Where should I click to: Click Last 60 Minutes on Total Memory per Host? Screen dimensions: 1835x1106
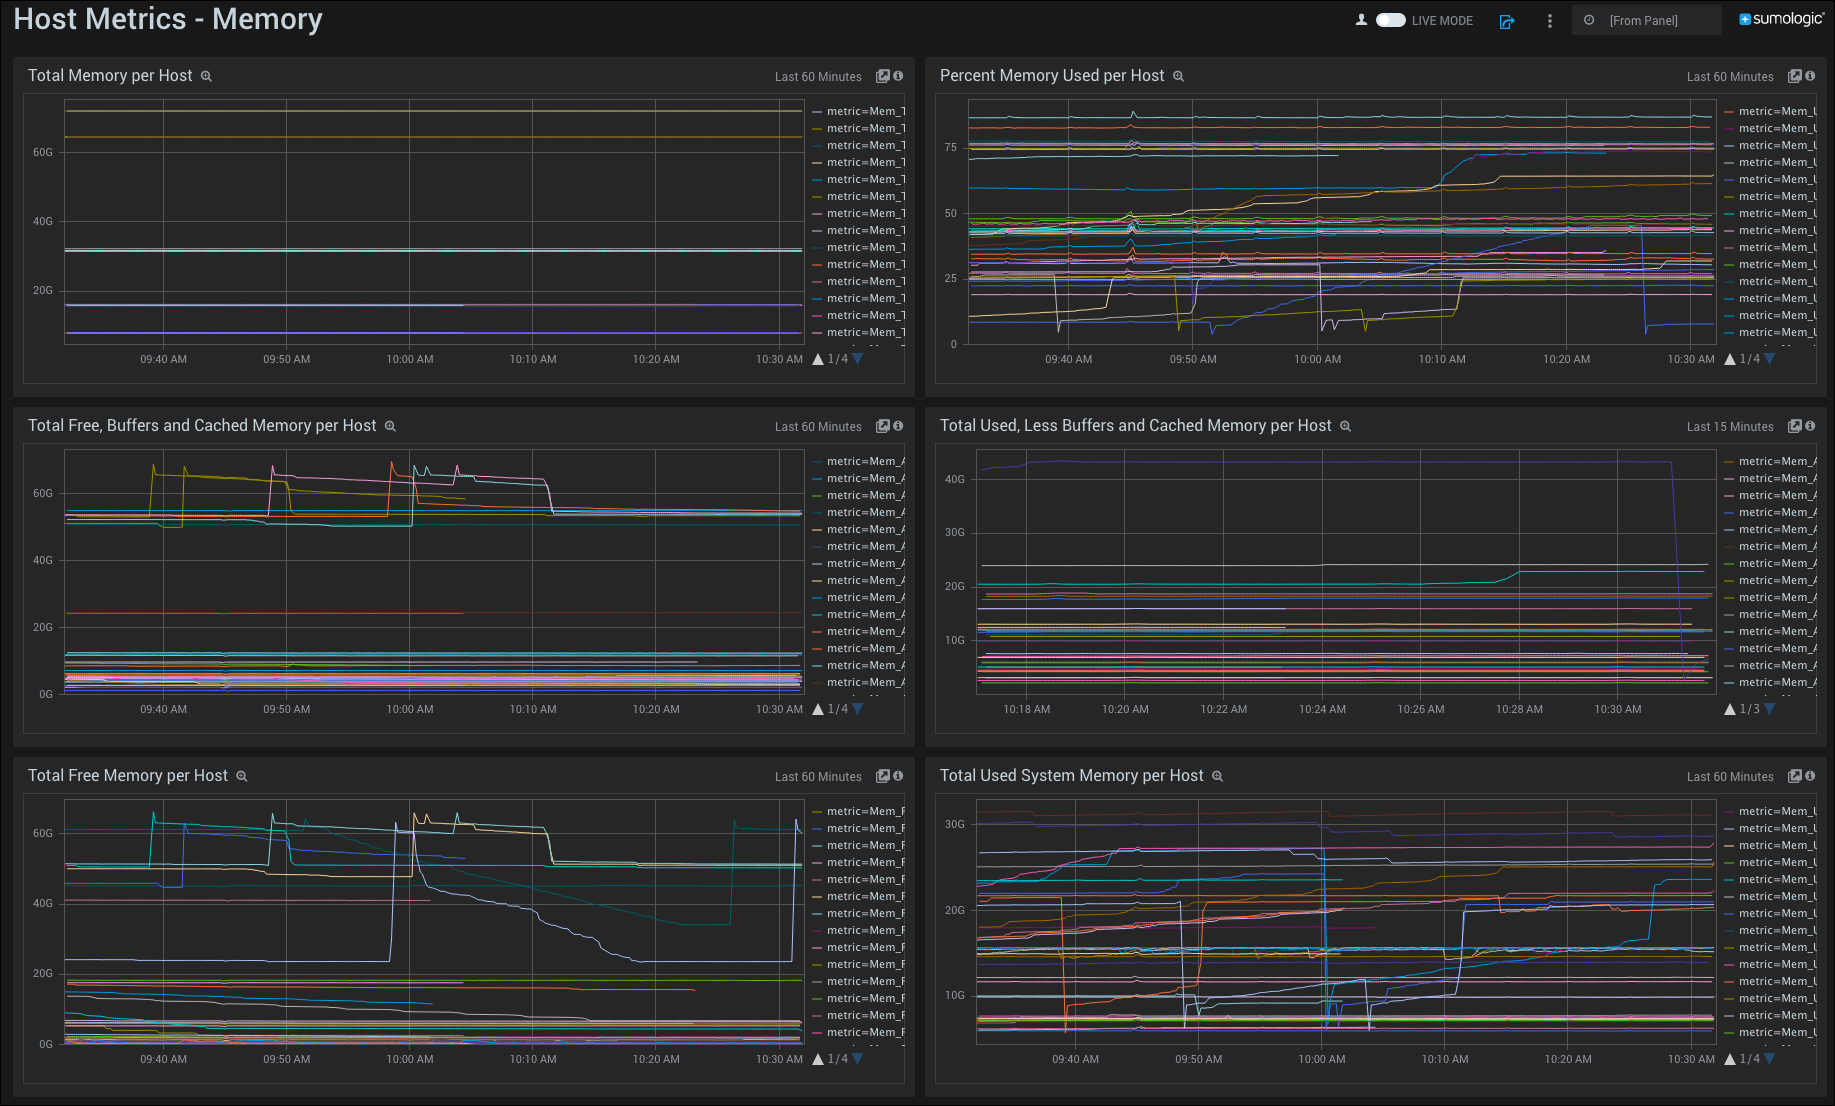[x=820, y=76]
